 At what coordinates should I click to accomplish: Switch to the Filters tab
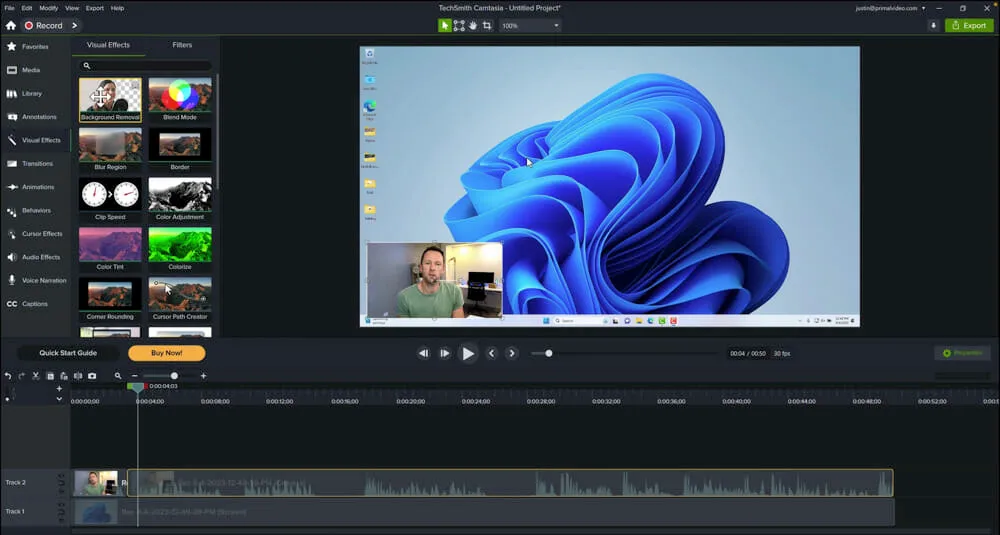click(182, 45)
